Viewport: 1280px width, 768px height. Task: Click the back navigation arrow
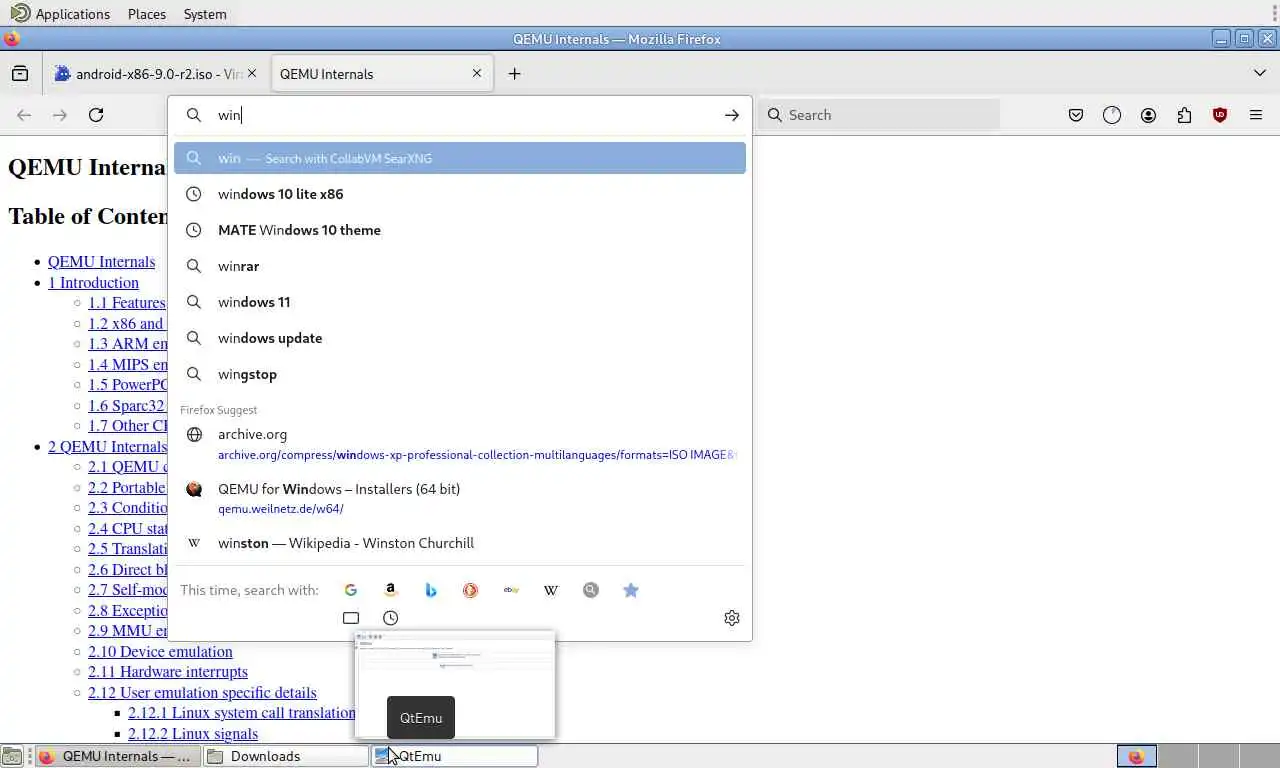24,115
